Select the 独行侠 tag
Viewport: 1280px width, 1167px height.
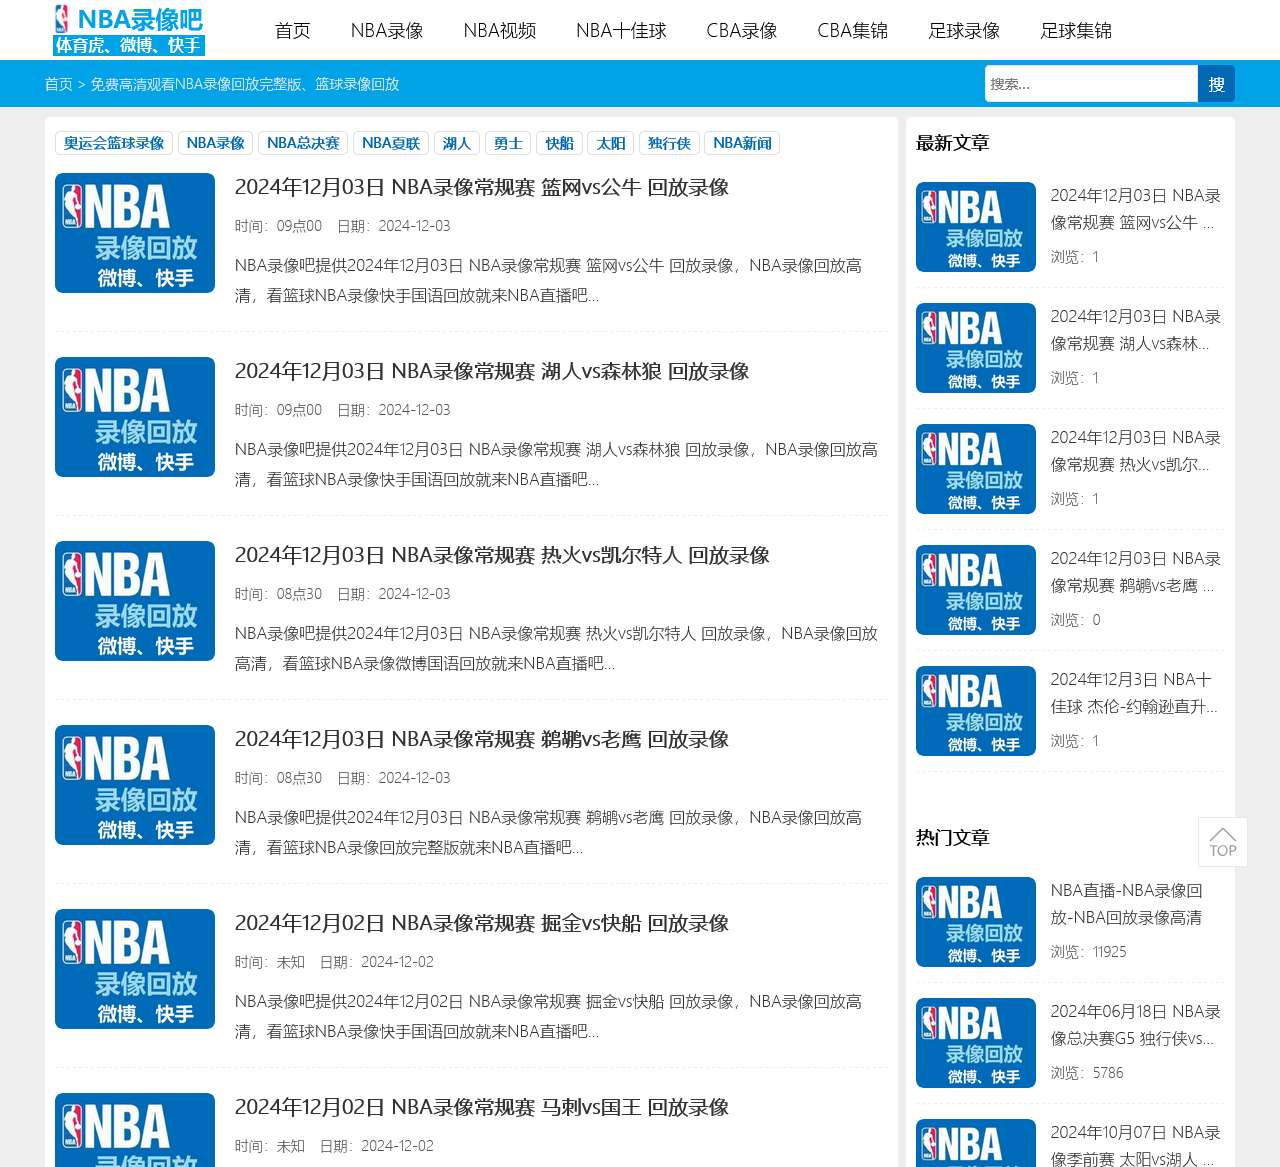point(669,143)
